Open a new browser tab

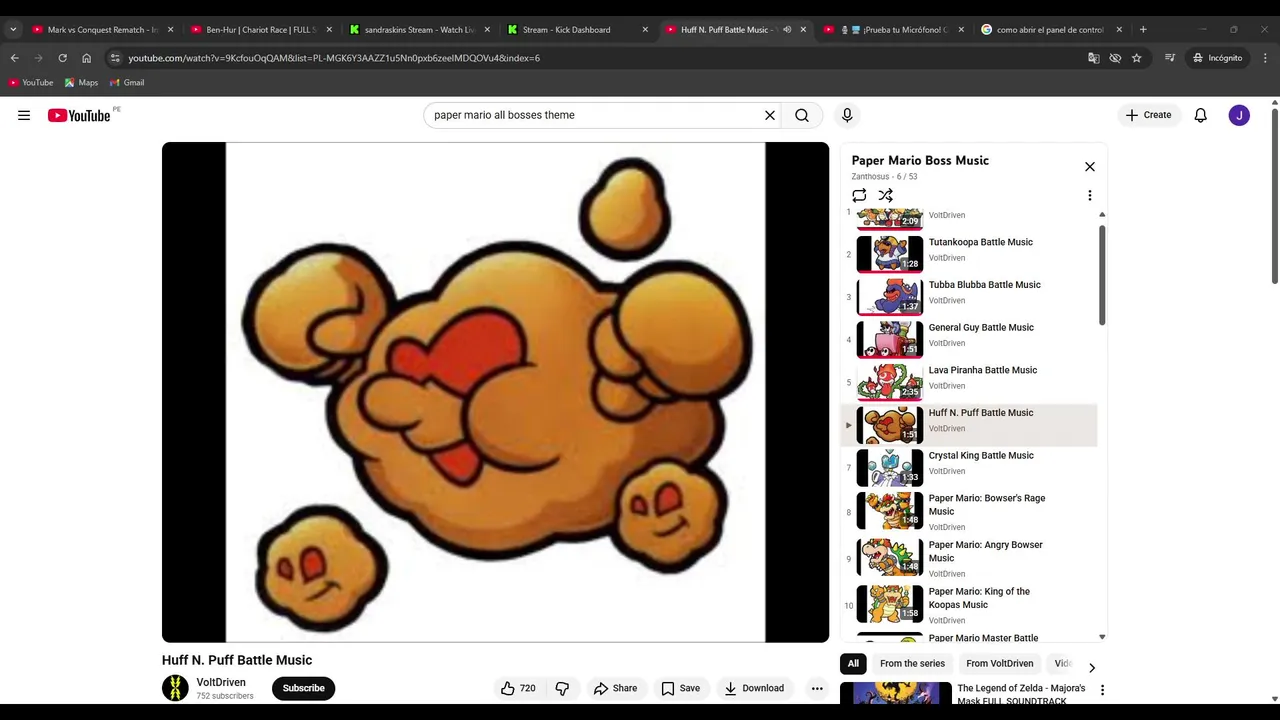pyautogui.click(x=1143, y=30)
